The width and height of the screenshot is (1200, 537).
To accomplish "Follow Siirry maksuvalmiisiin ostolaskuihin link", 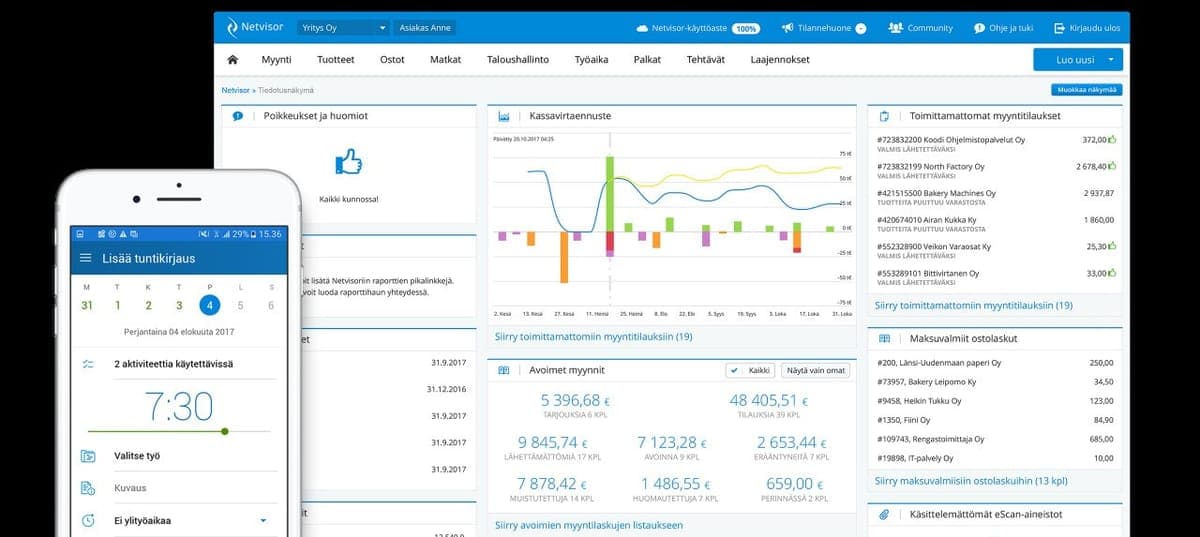I will point(971,481).
